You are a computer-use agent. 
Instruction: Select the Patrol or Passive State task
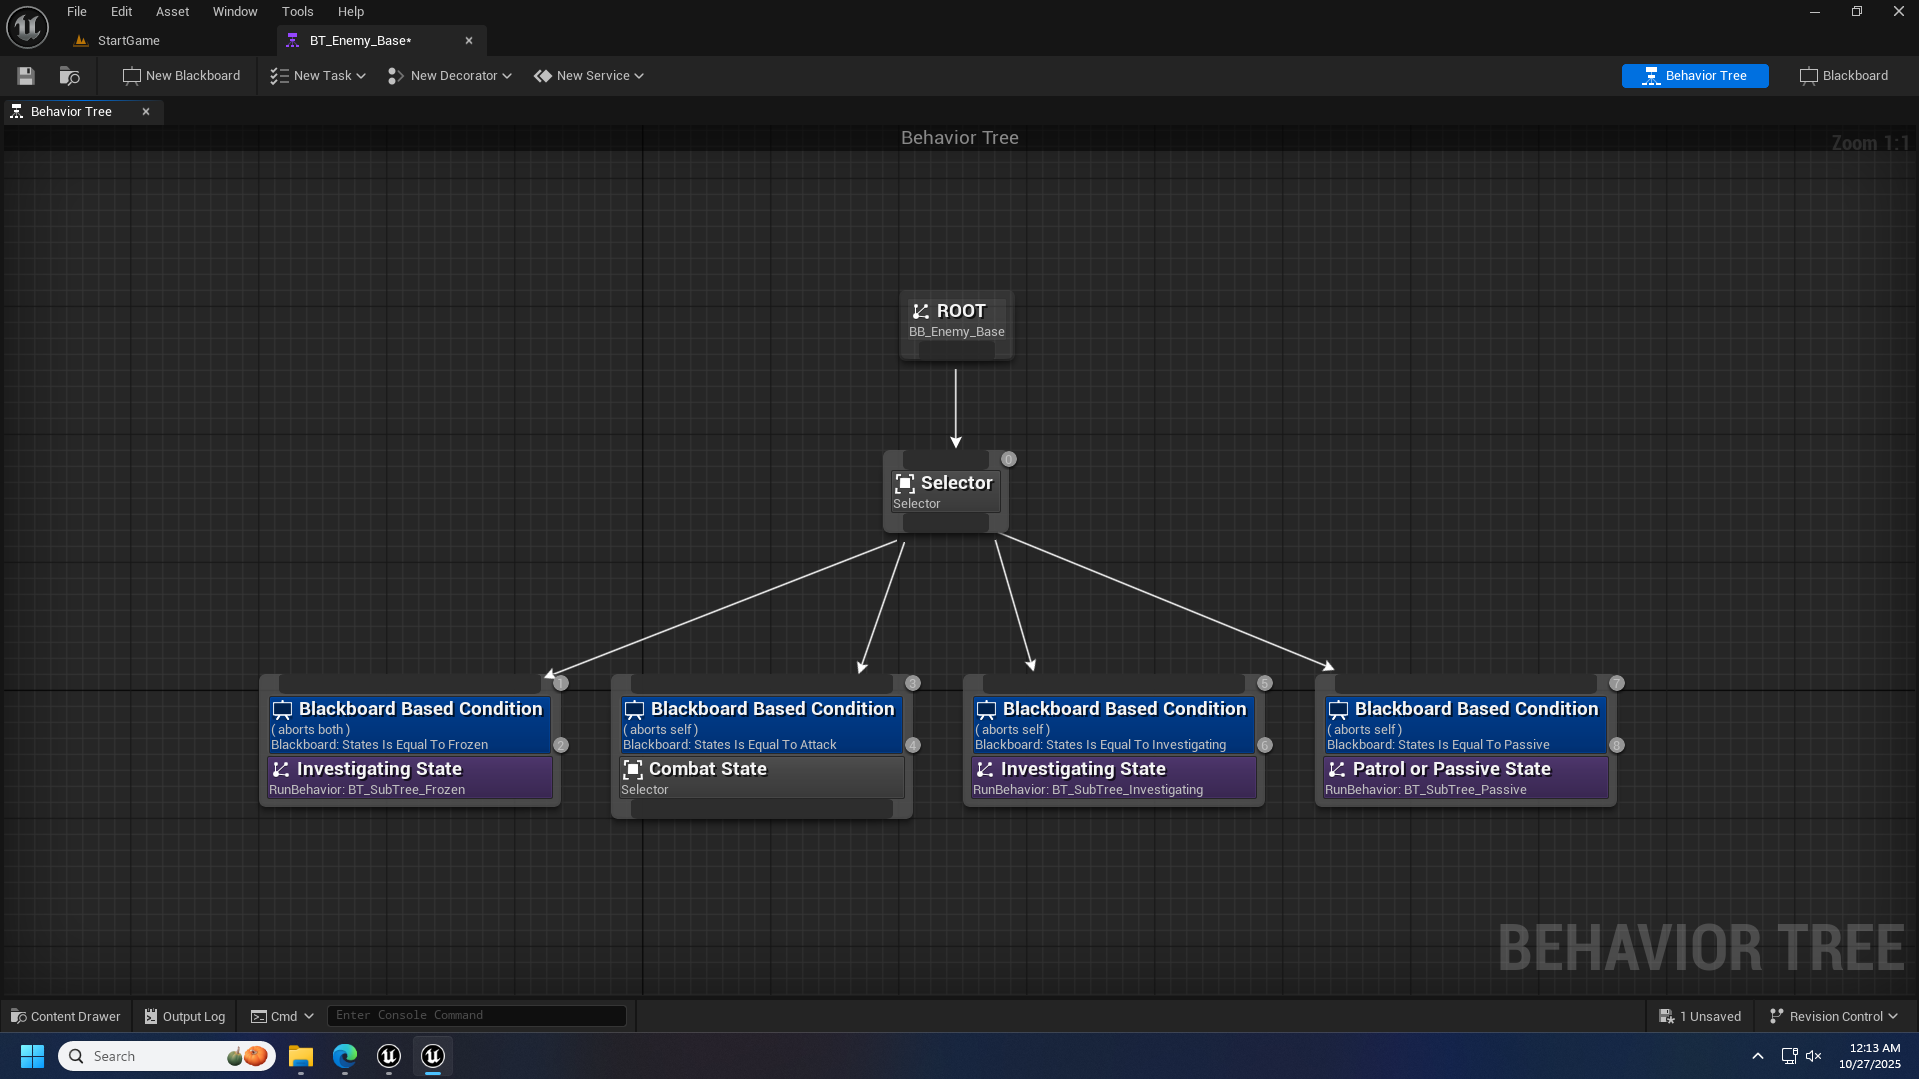click(x=1466, y=778)
